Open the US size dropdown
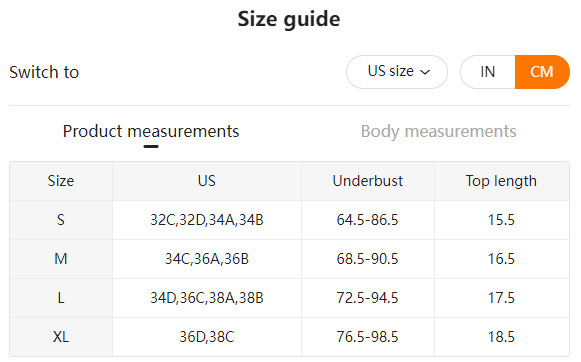 point(396,72)
